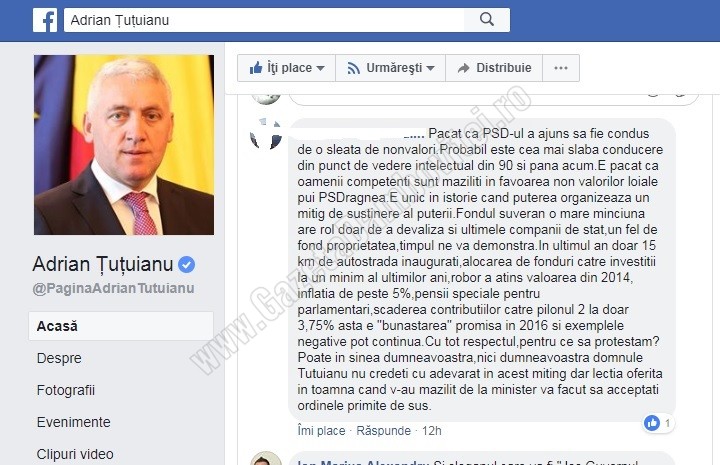Viewport: 720px width, 465px height.
Task: Open the Despre section
Action: point(59,358)
